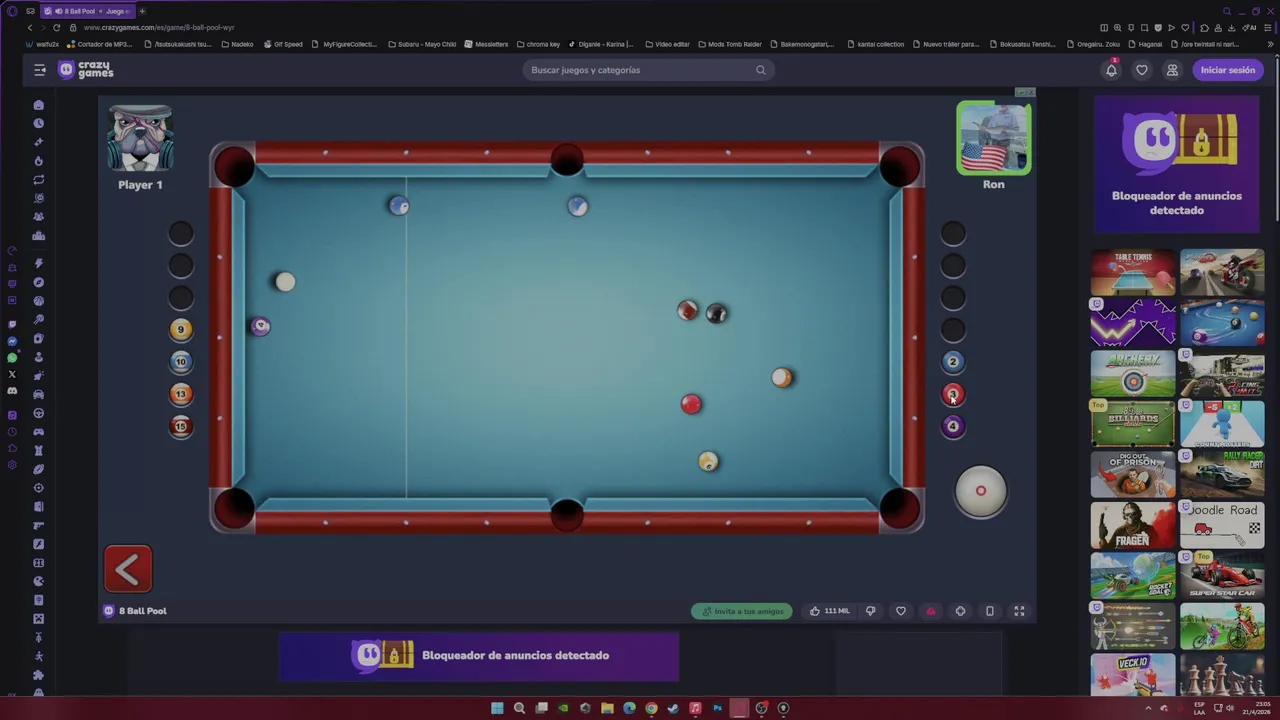1280x720 pixels.
Task: Open the Rally Racer Dirt thumbnail
Action: tap(1222, 474)
